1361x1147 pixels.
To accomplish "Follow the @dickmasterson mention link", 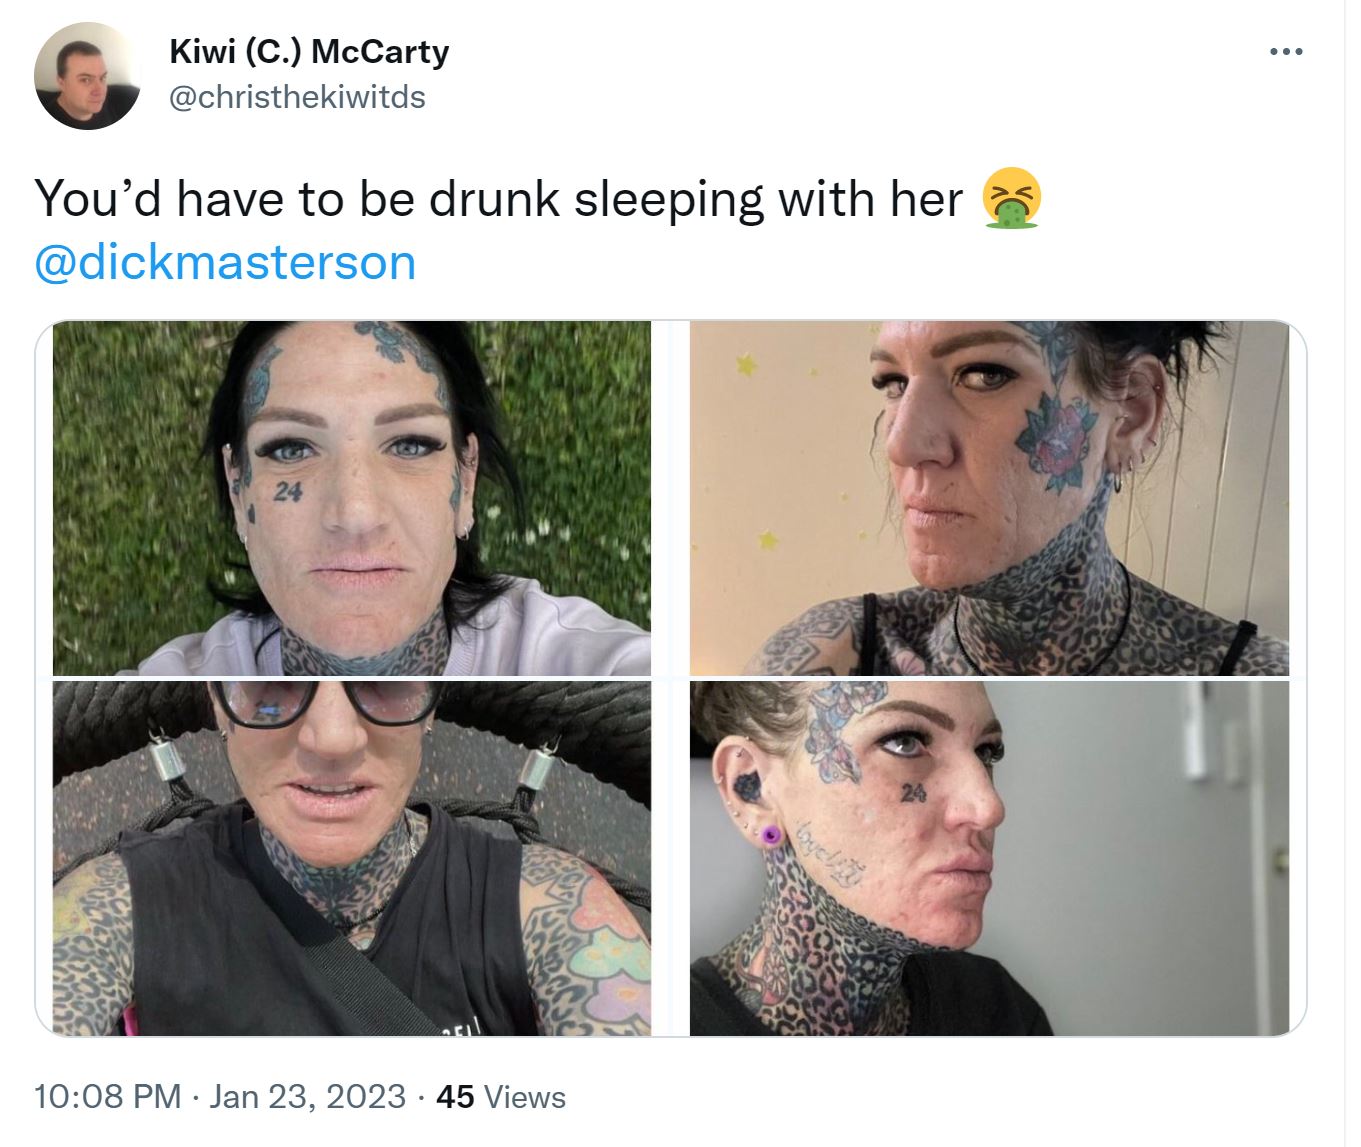I will (x=225, y=263).
